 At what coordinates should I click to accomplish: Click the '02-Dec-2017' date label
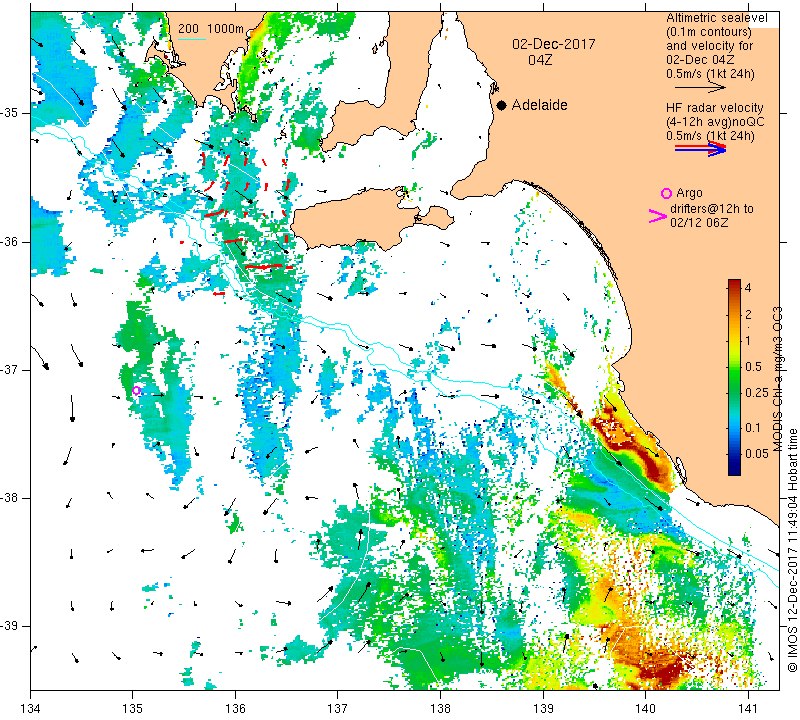[x=554, y=44]
